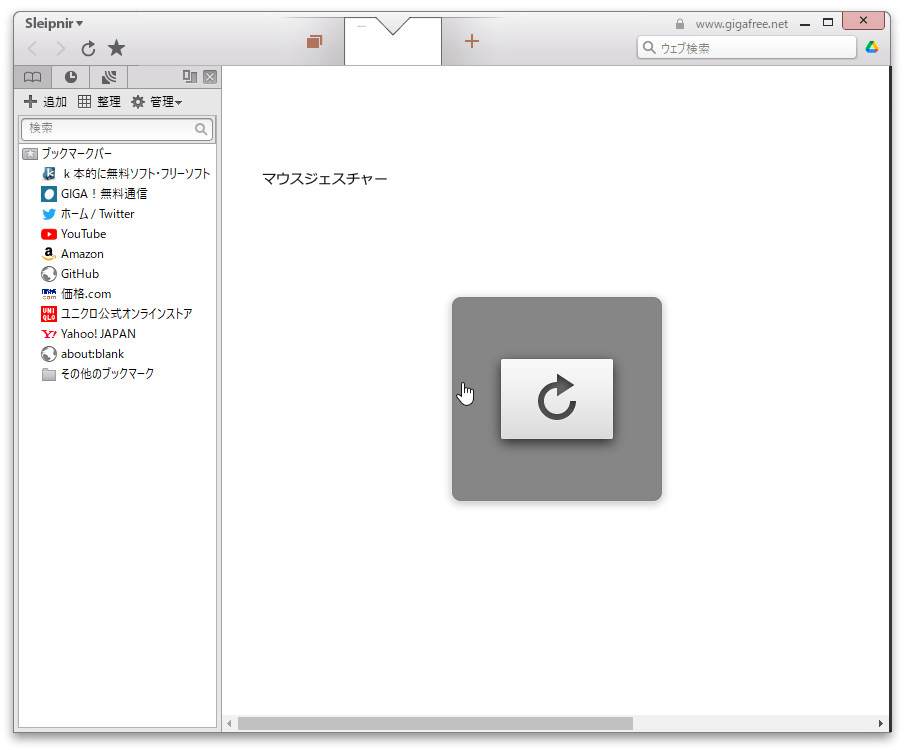Open the ホーム / Twitter bookmark
Screen dimensions: 904x750
coord(88,214)
